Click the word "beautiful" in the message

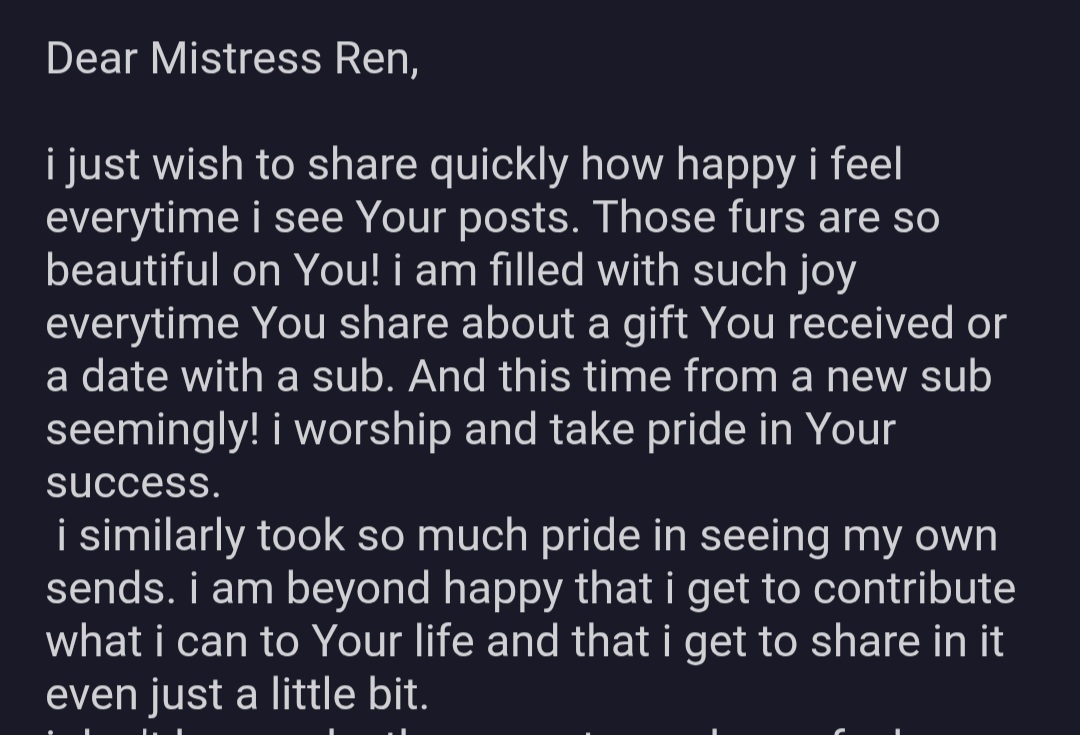coord(133,272)
